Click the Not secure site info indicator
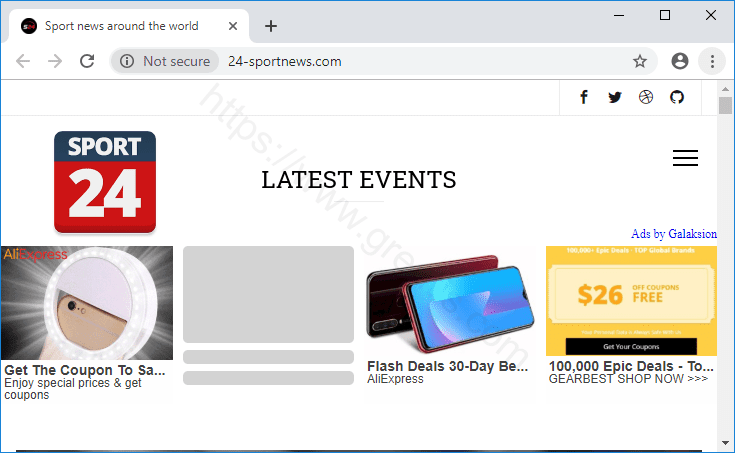The width and height of the screenshot is (735, 453). 165,61
